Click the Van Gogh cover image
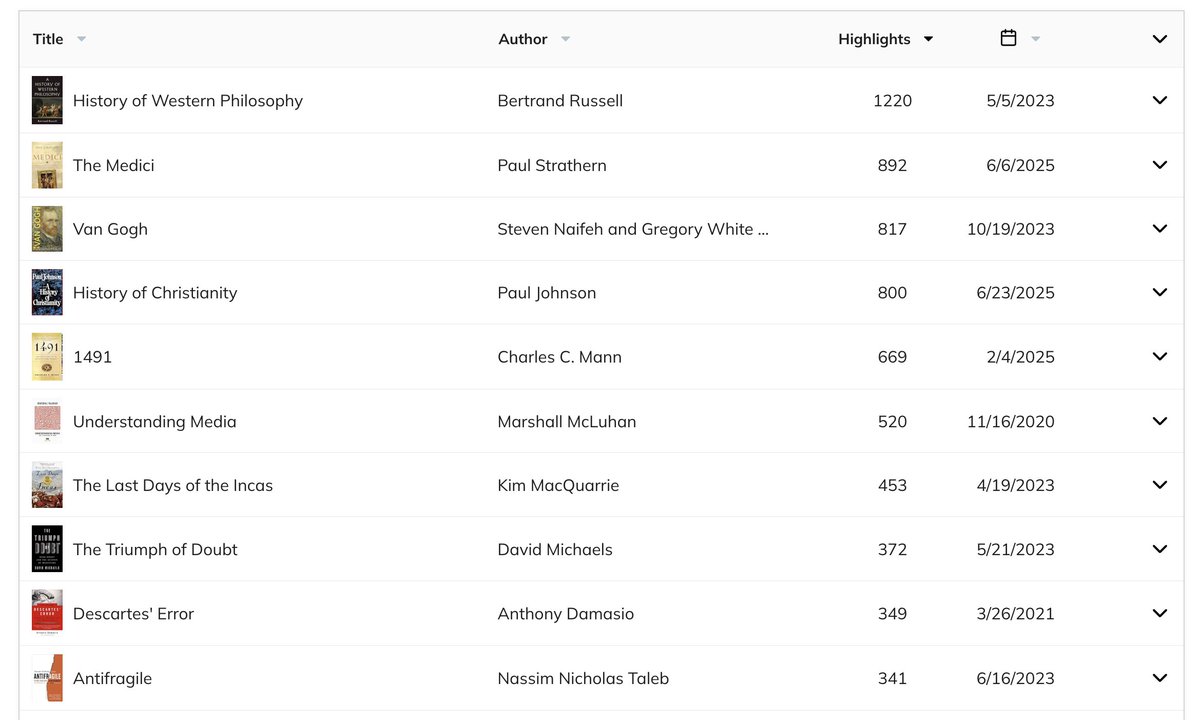The image size is (1200, 720). 47,229
